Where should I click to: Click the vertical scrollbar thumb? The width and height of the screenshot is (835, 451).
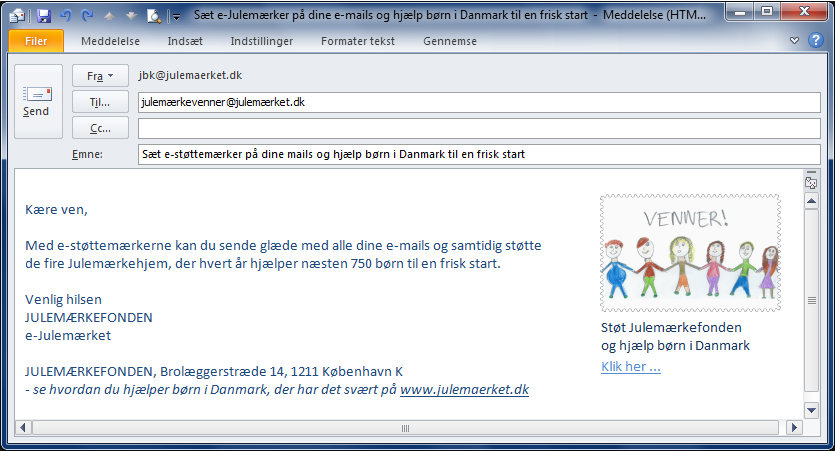pyautogui.click(x=811, y=300)
